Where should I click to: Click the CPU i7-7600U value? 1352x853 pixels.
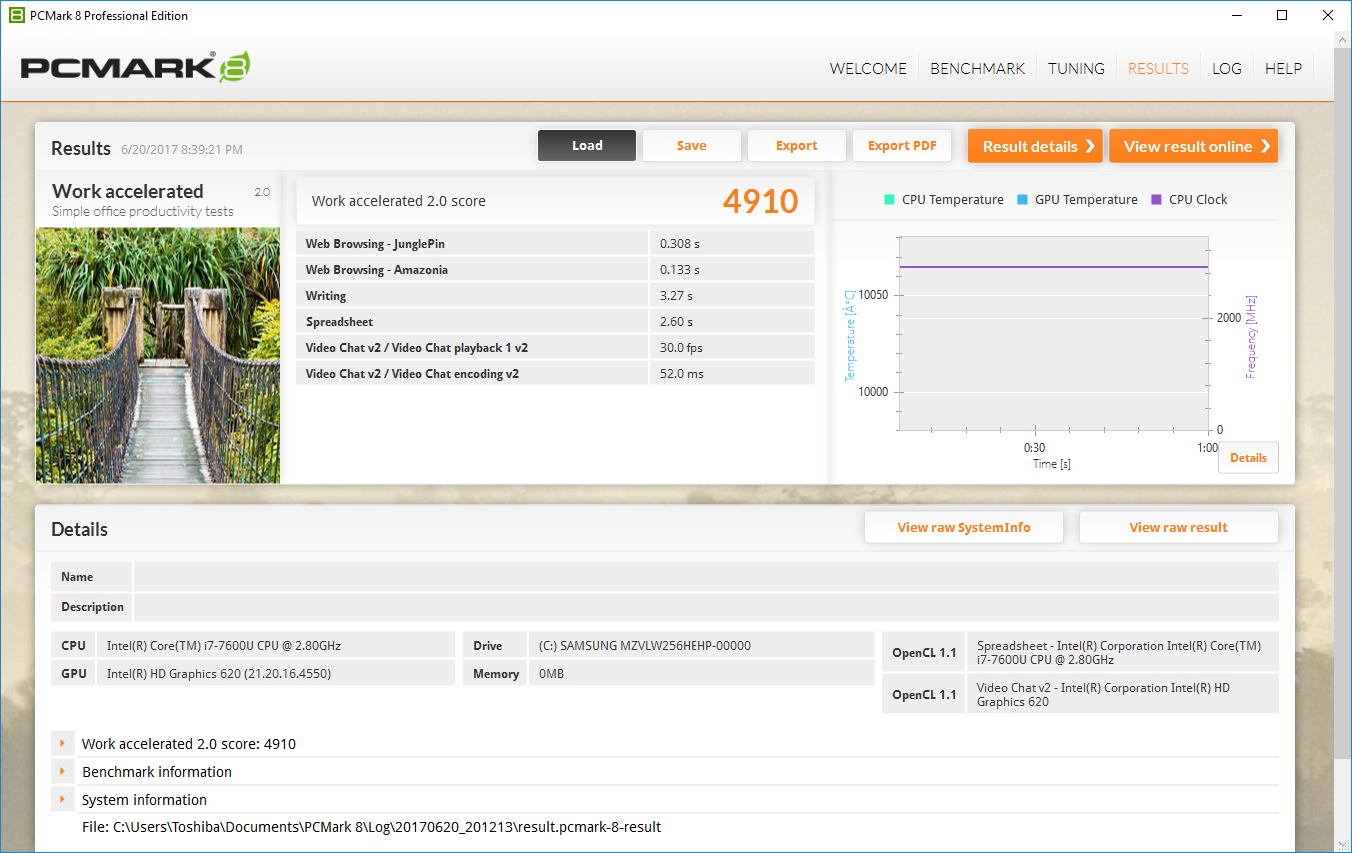[x=224, y=646]
